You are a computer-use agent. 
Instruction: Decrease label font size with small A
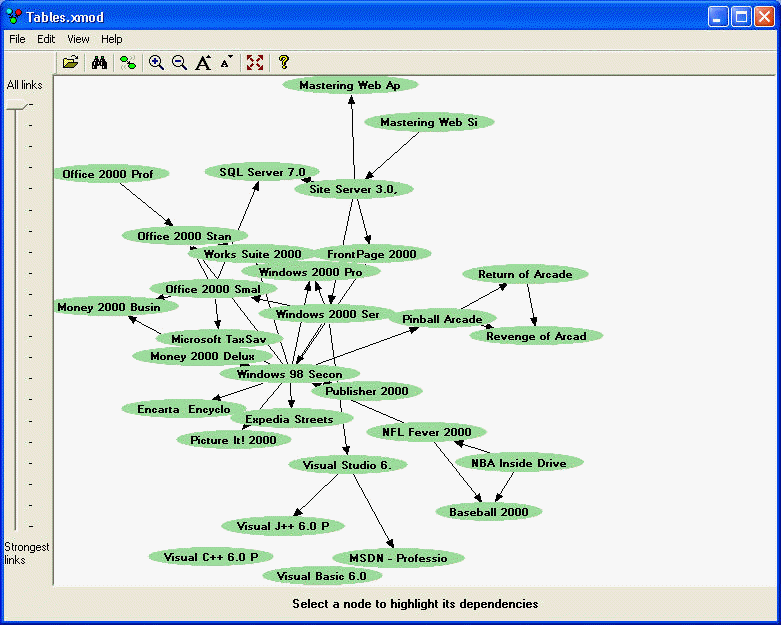point(226,62)
